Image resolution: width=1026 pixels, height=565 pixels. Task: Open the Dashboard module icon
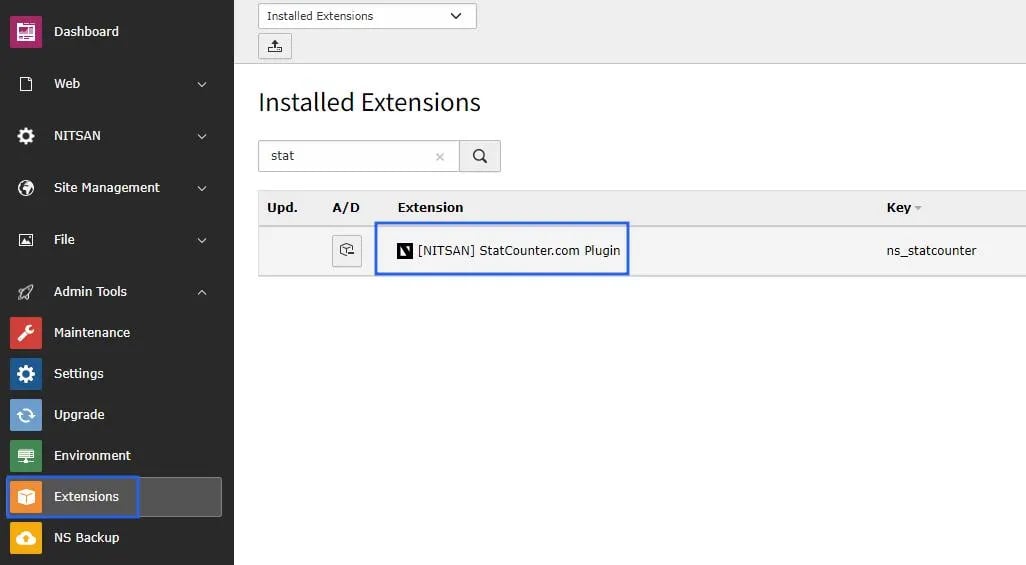tap(26, 31)
